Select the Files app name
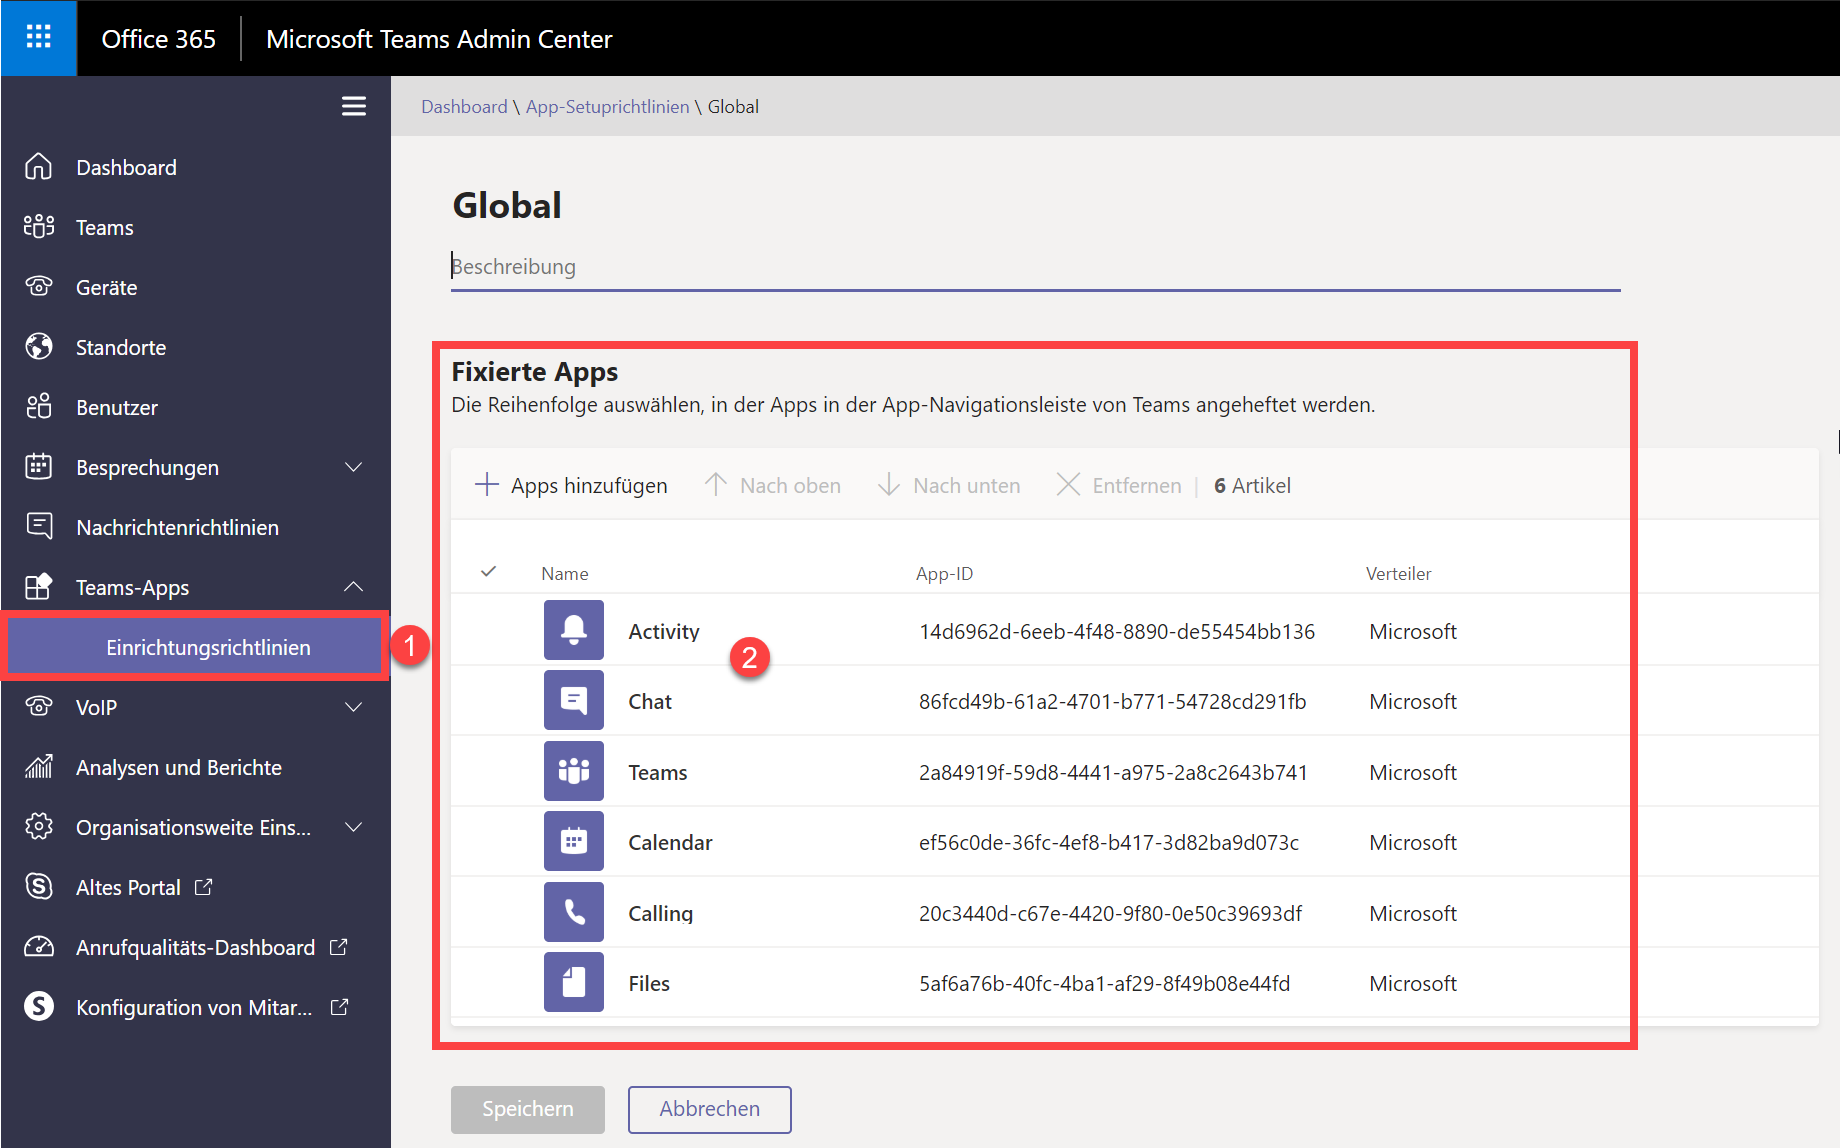The image size is (1840, 1148). (x=649, y=983)
